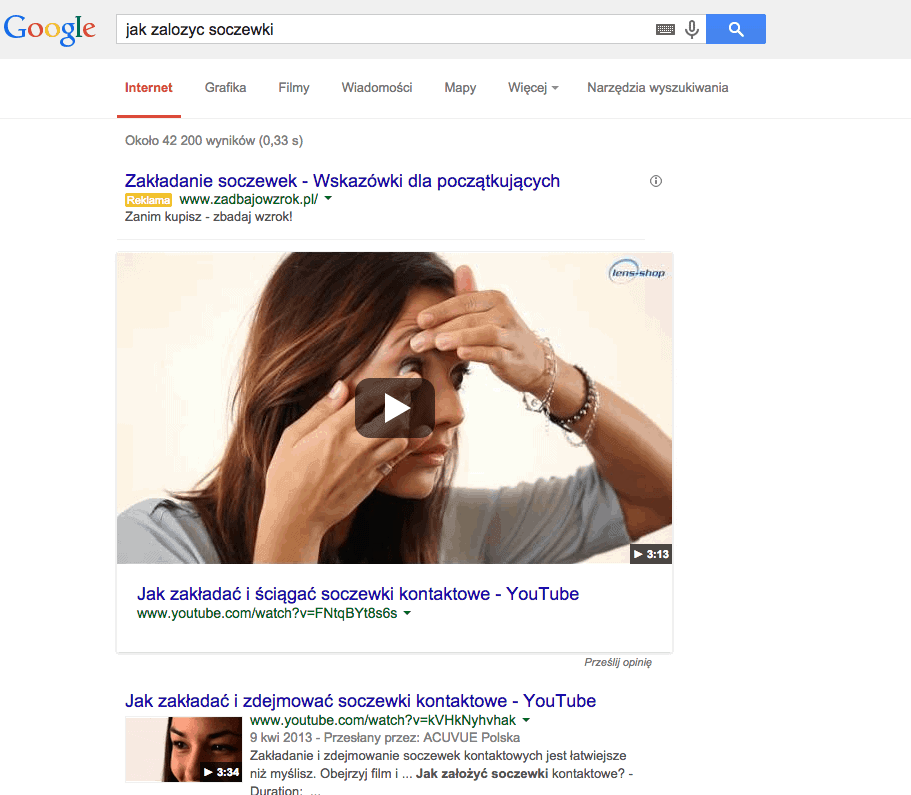
Task: Play the large video with play button
Action: (x=395, y=408)
